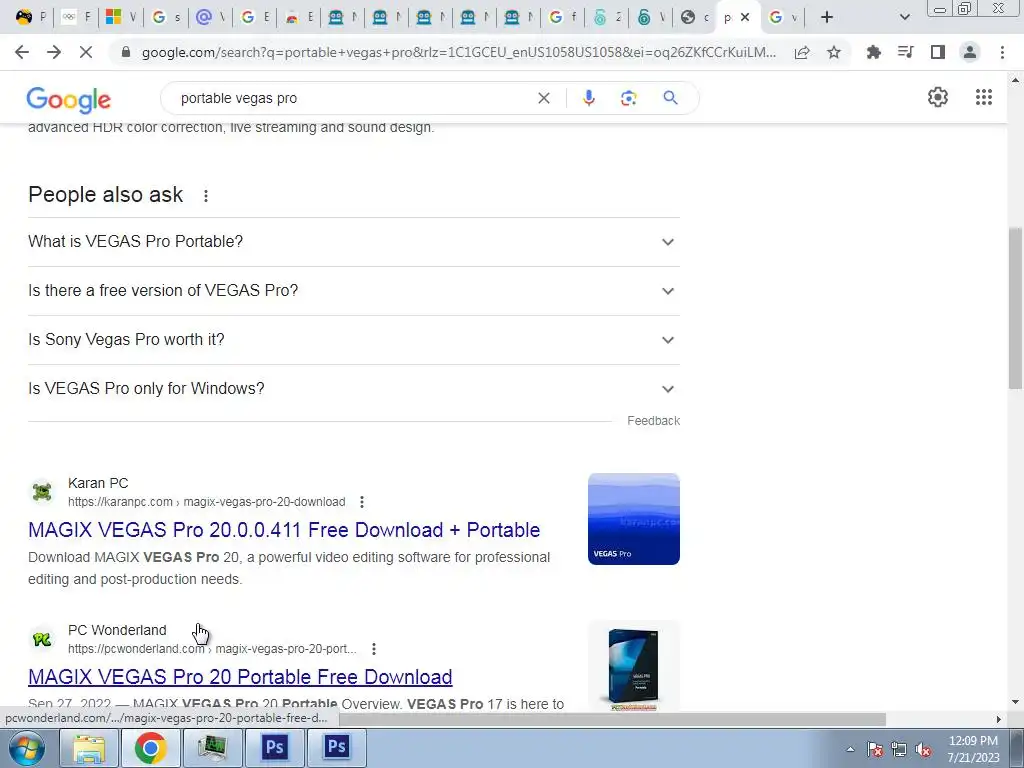Screen dimensions: 1024x768
Task: View site information via the lock icon
Action: 126,52
